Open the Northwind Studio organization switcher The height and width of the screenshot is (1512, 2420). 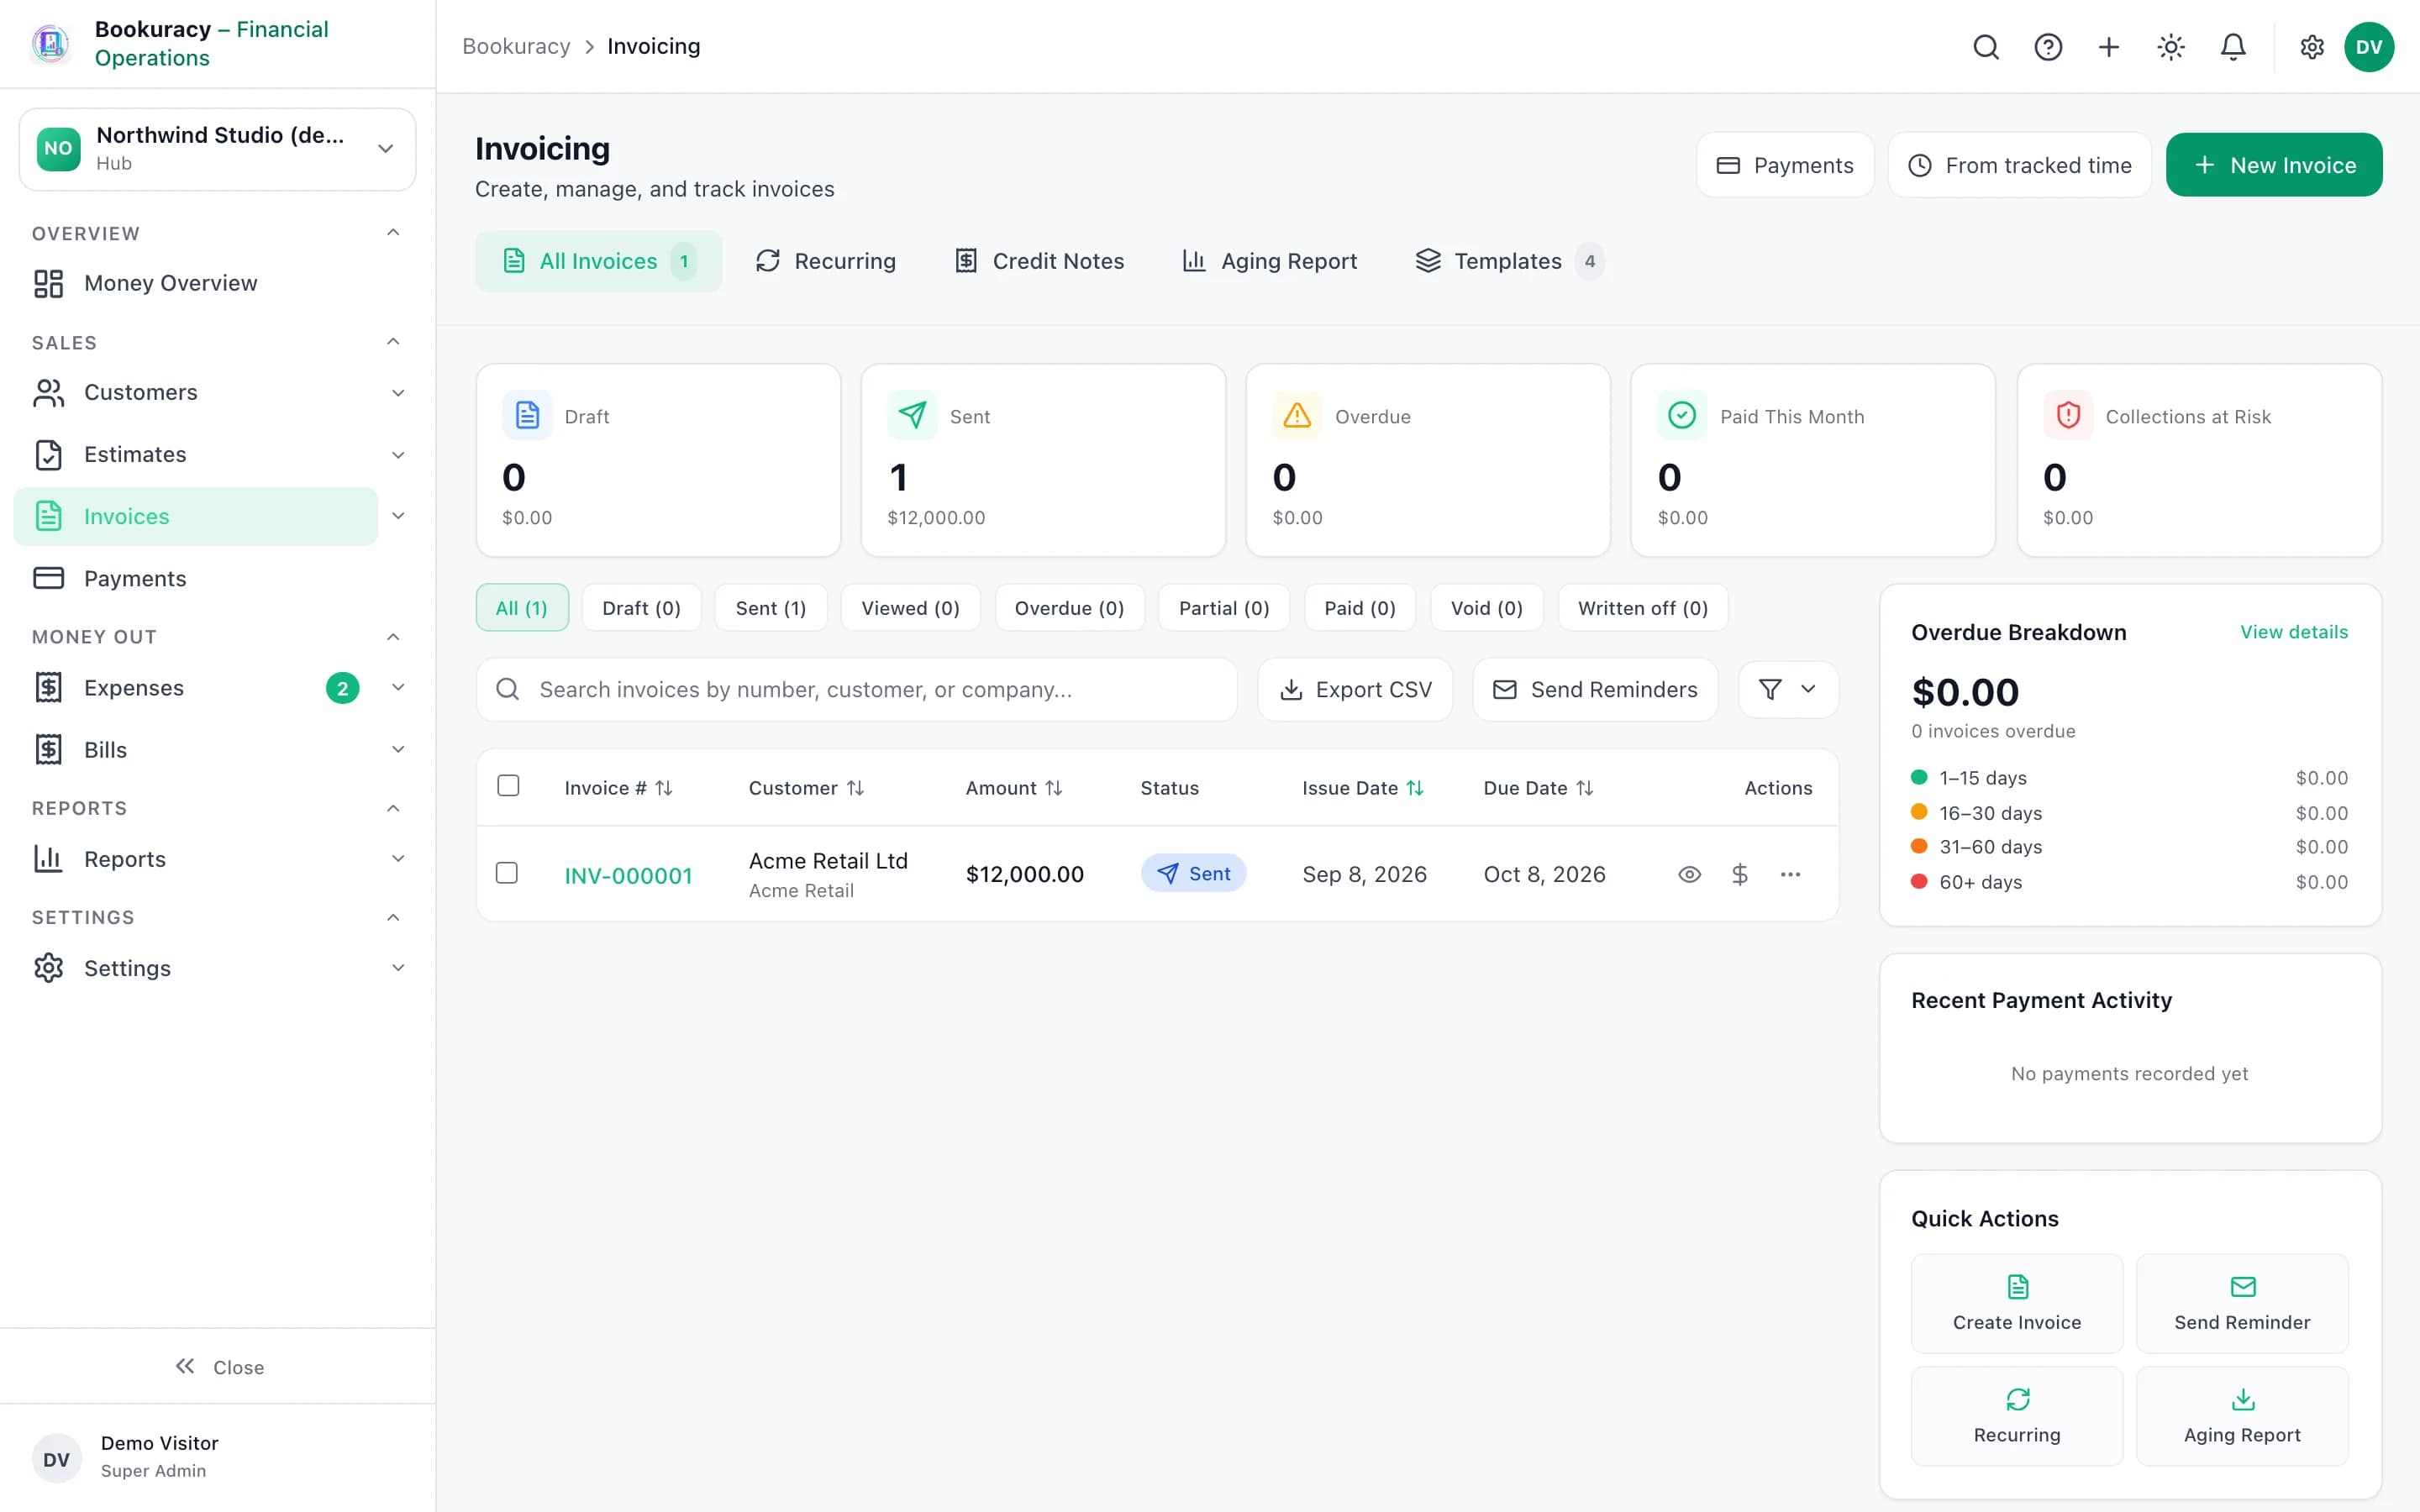tap(218, 149)
